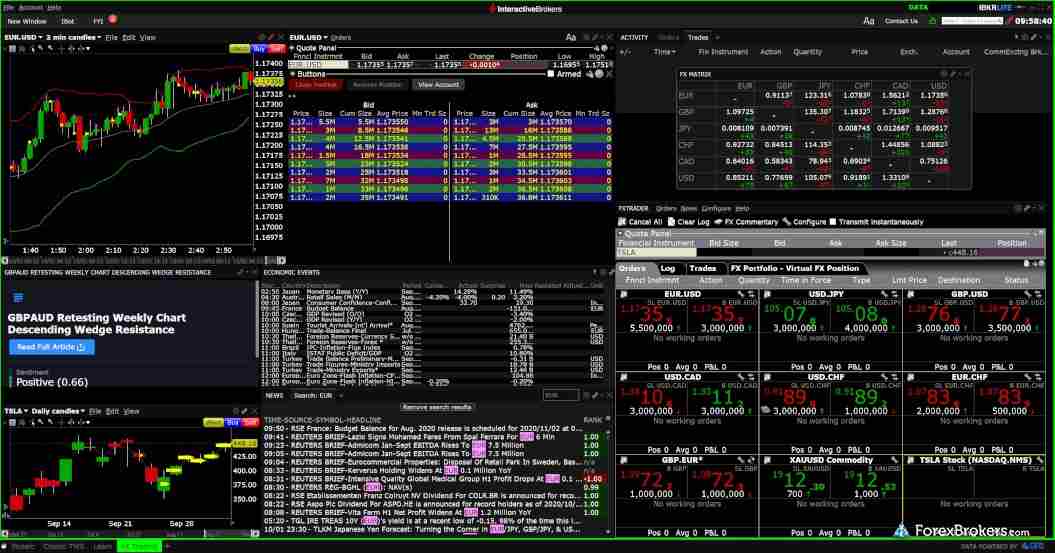The height and width of the screenshot is (553, 1055).
Task: Click the Contact Us link
Action: (901, 22)
